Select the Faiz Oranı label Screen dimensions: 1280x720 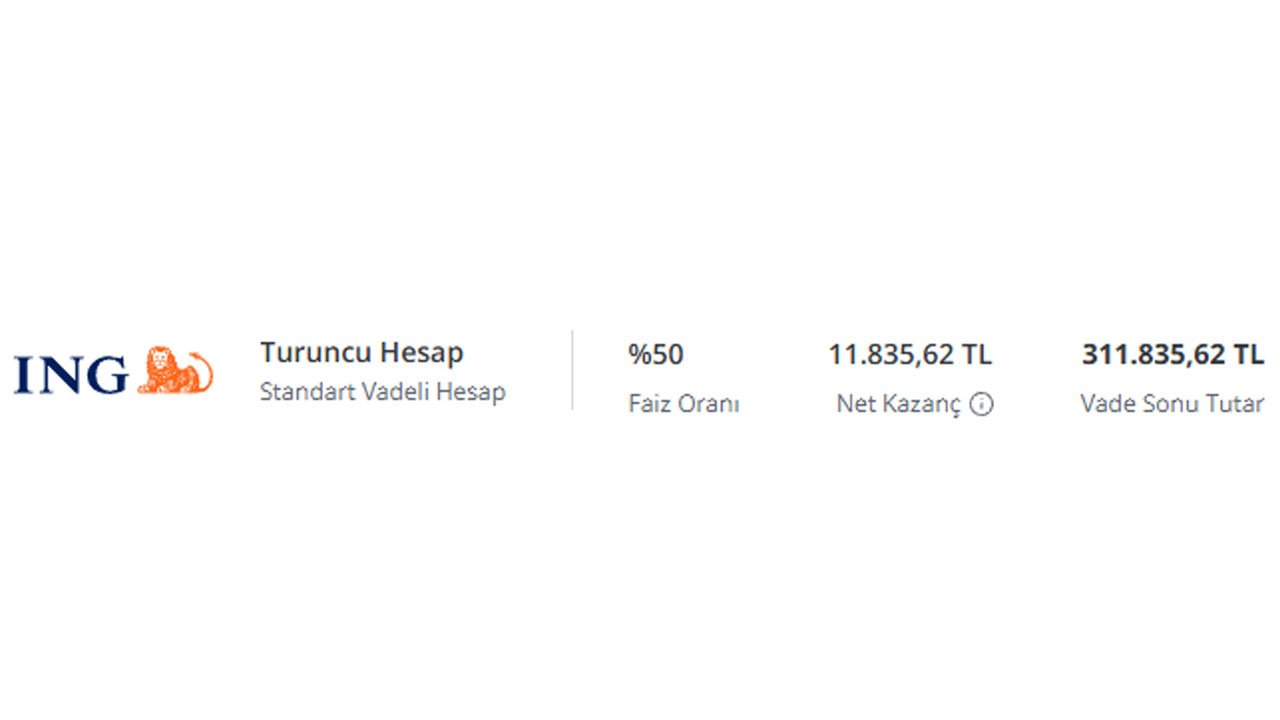point(683,404)
